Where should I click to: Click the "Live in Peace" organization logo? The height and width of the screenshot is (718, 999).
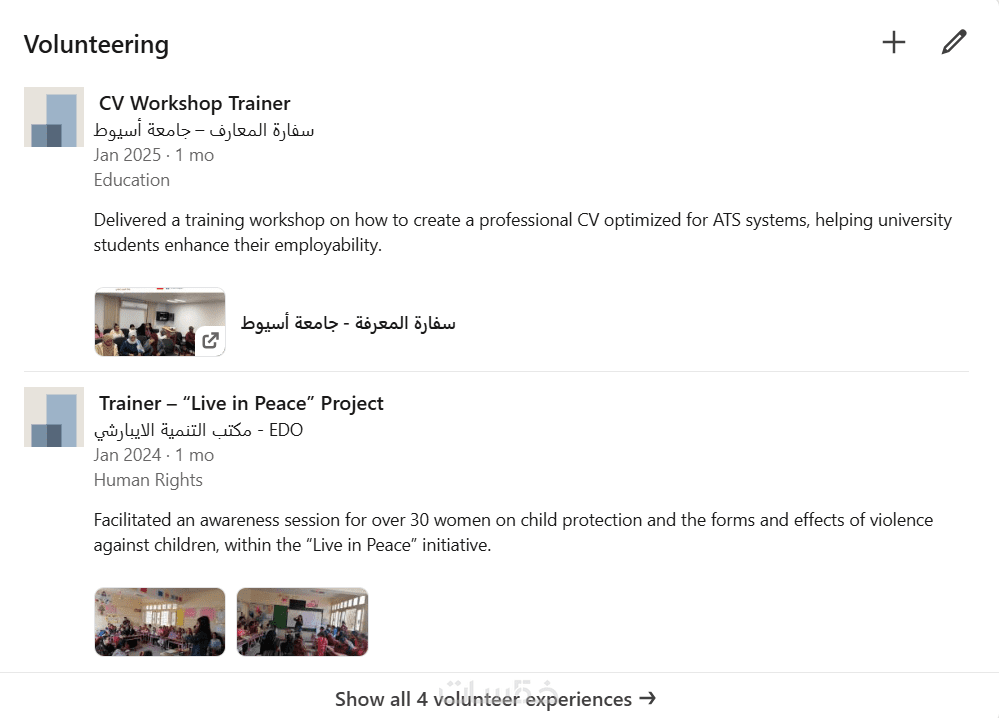(54, 417)
